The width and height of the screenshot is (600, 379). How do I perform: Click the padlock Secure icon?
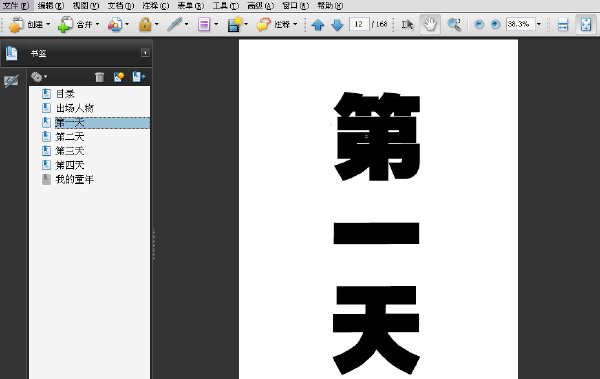145,25
